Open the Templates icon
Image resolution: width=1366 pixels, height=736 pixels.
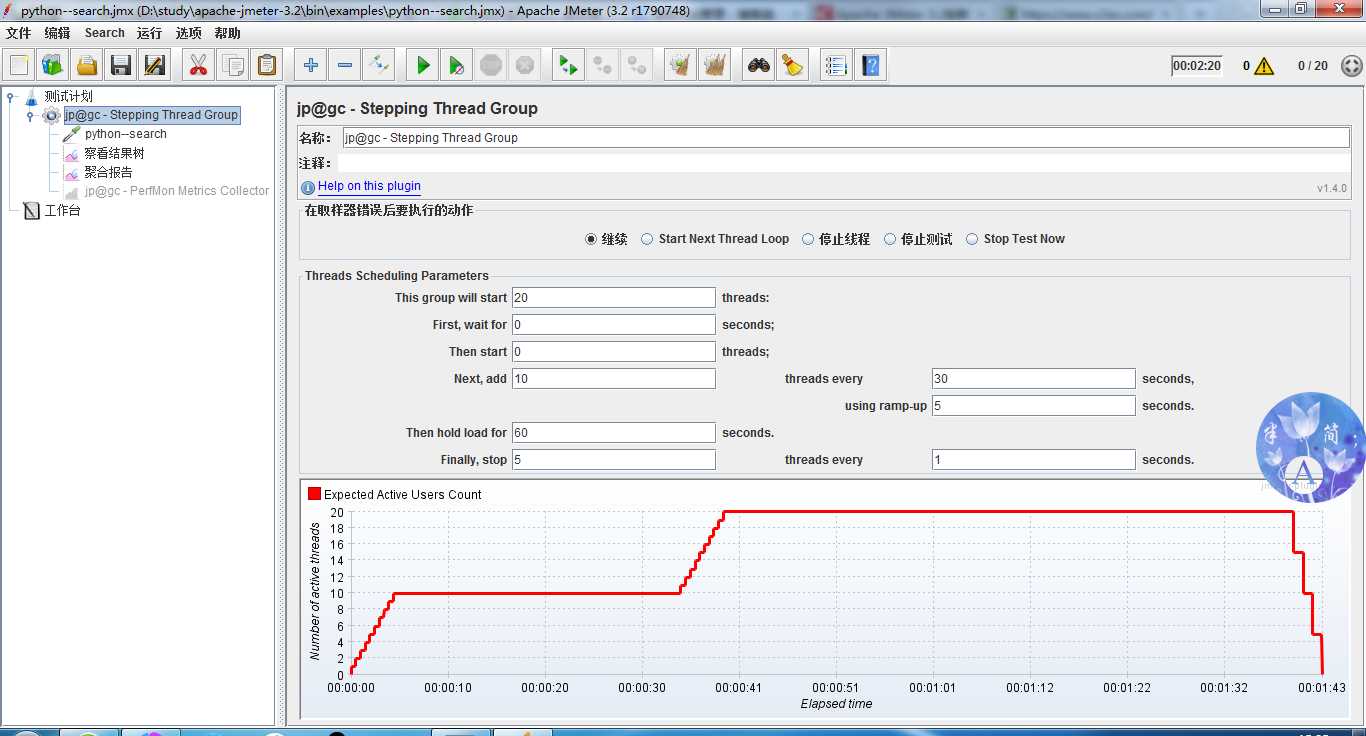[53, 66]
